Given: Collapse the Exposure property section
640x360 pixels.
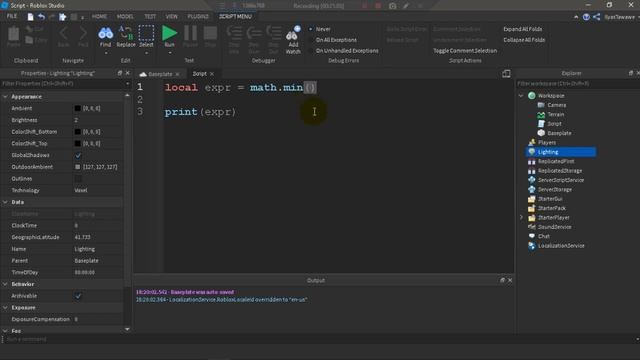Looking at the screenshot, I should pyautogui.click(x=5, y=308).
